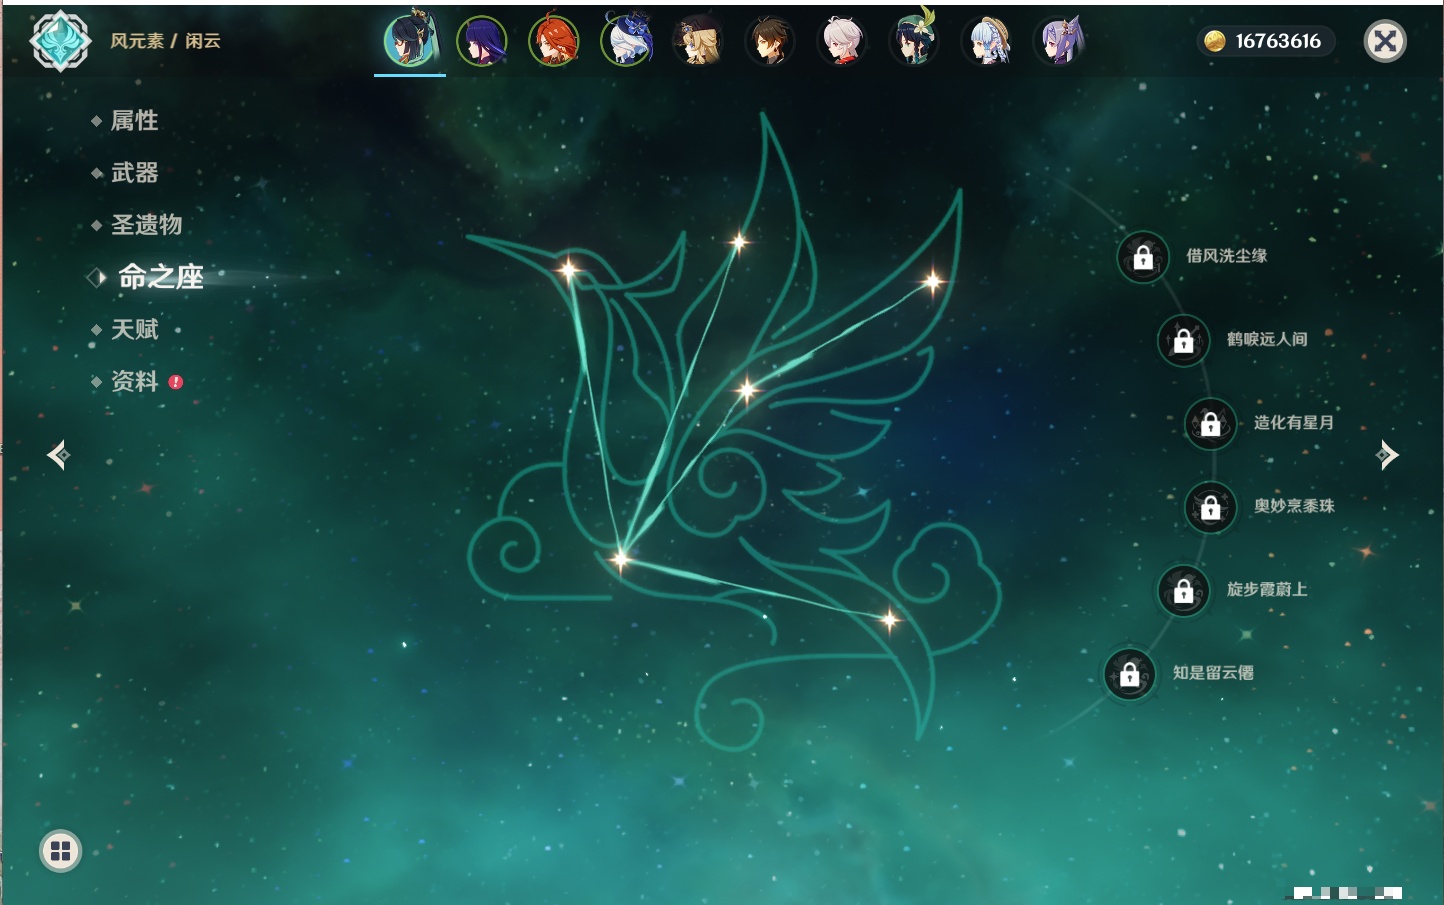Screen dimensions: 1444x905
Task: Close the character screen with the X
Action: (x=1385, y=41)
